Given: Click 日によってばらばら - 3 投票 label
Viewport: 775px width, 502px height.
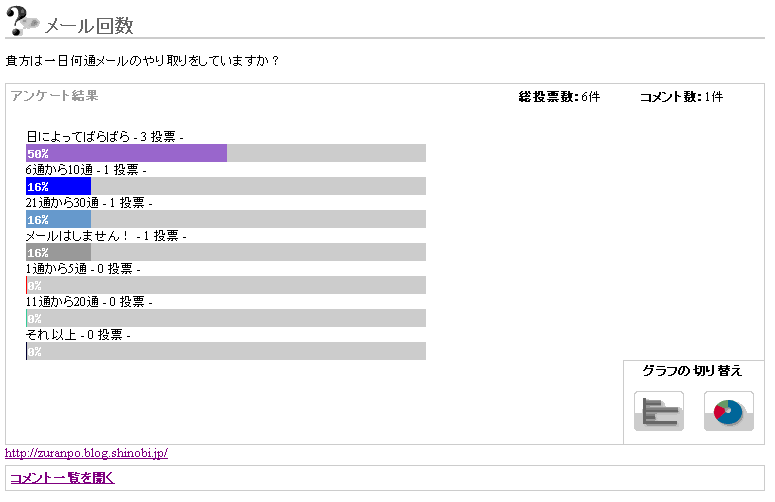Looking at the screenshot, I should pyautogui.click(x=104, y=136).
